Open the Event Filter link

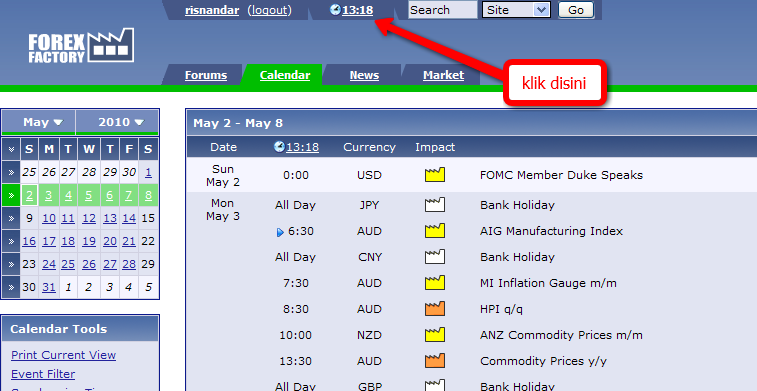pyautogui.click(x=43, y=374)
